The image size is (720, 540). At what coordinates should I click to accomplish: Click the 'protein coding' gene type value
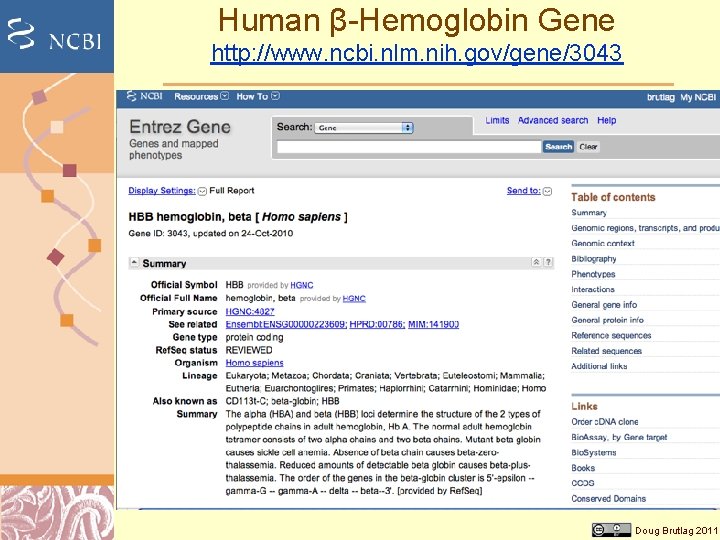click(254, 338)
